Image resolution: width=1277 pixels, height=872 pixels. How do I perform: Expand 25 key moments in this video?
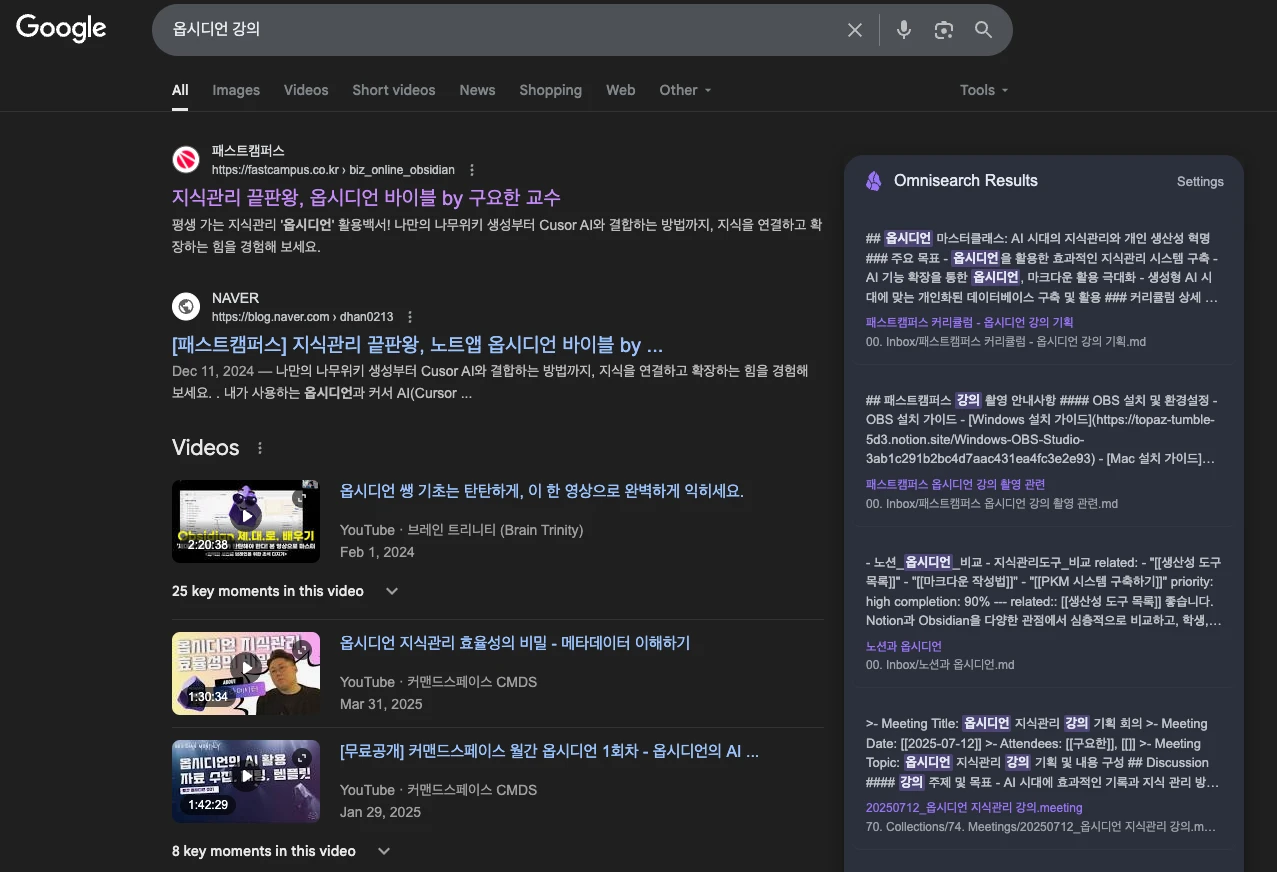(x=285, y=591)
